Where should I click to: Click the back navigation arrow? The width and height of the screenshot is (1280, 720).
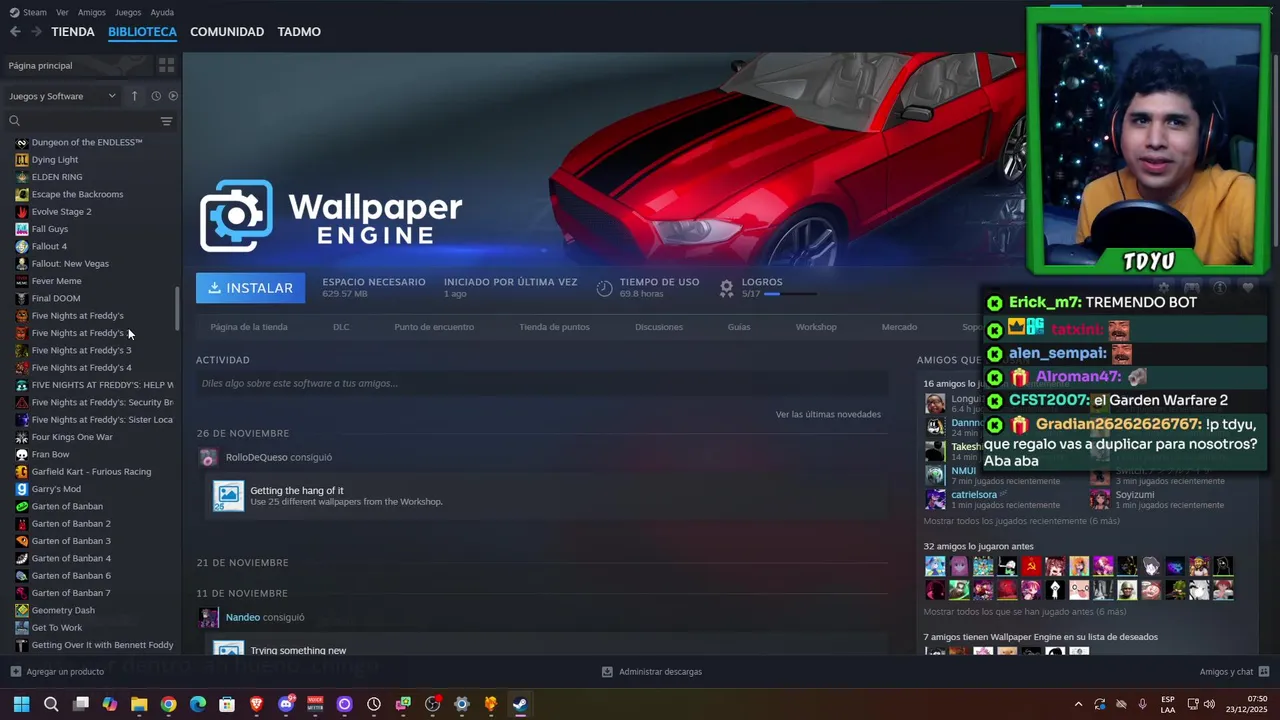[15, 32]
